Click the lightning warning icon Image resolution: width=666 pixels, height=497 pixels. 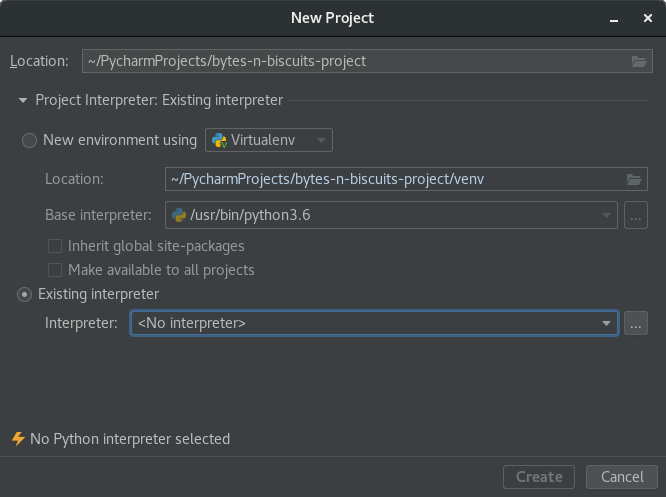(x=18, y=439)
